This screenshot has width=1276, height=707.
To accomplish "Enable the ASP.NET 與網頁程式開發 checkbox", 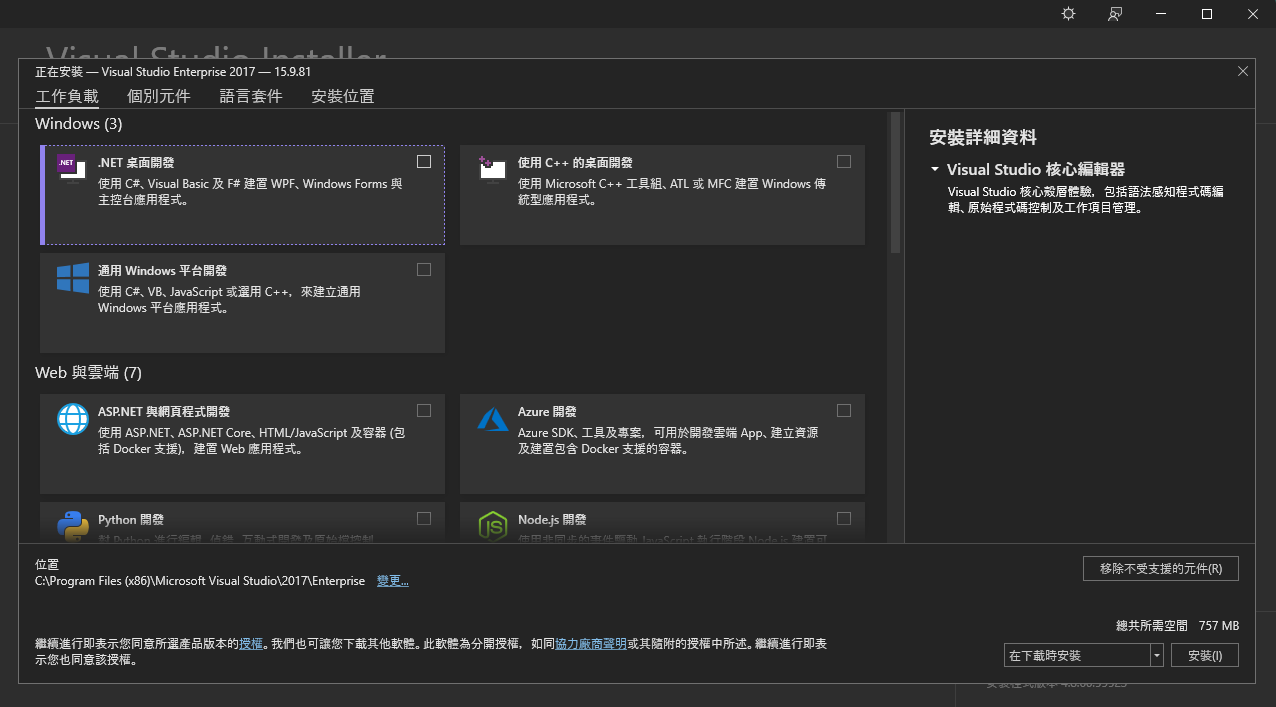I will click(424, 410).
